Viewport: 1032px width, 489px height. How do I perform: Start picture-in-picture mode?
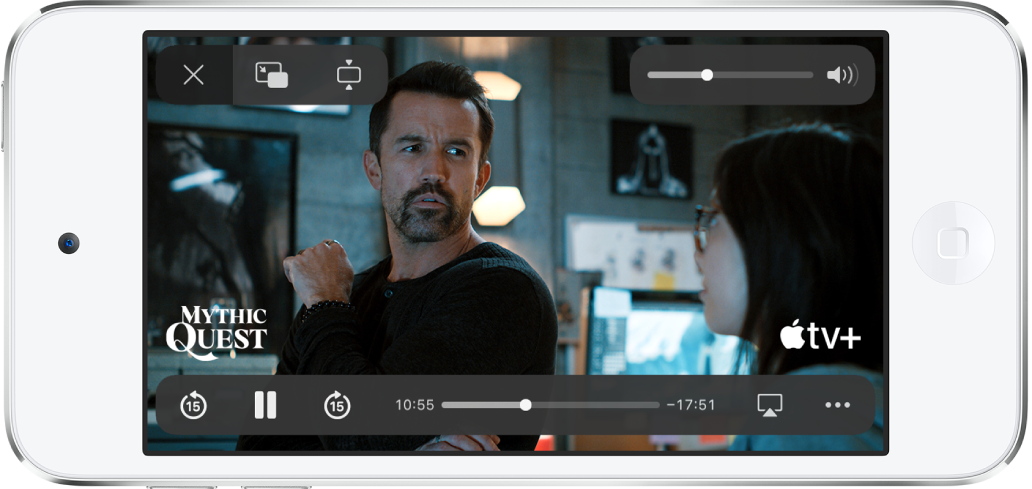[272, 75]
